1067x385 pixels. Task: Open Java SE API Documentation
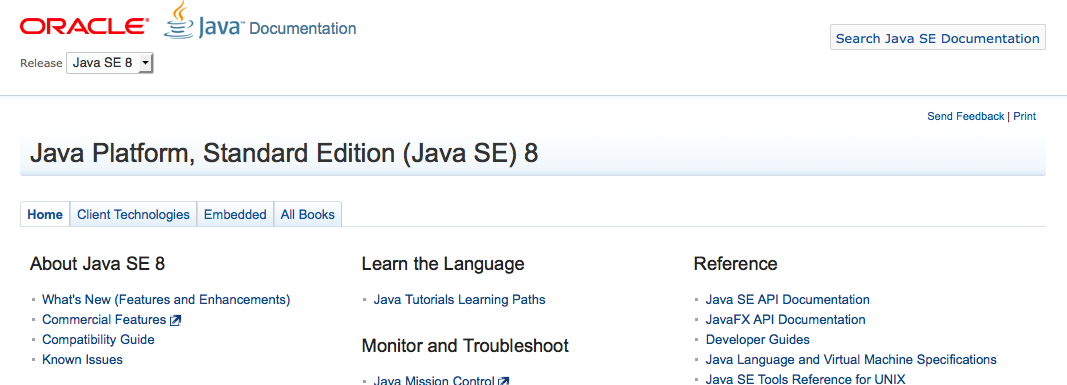[x=787, y=299]
